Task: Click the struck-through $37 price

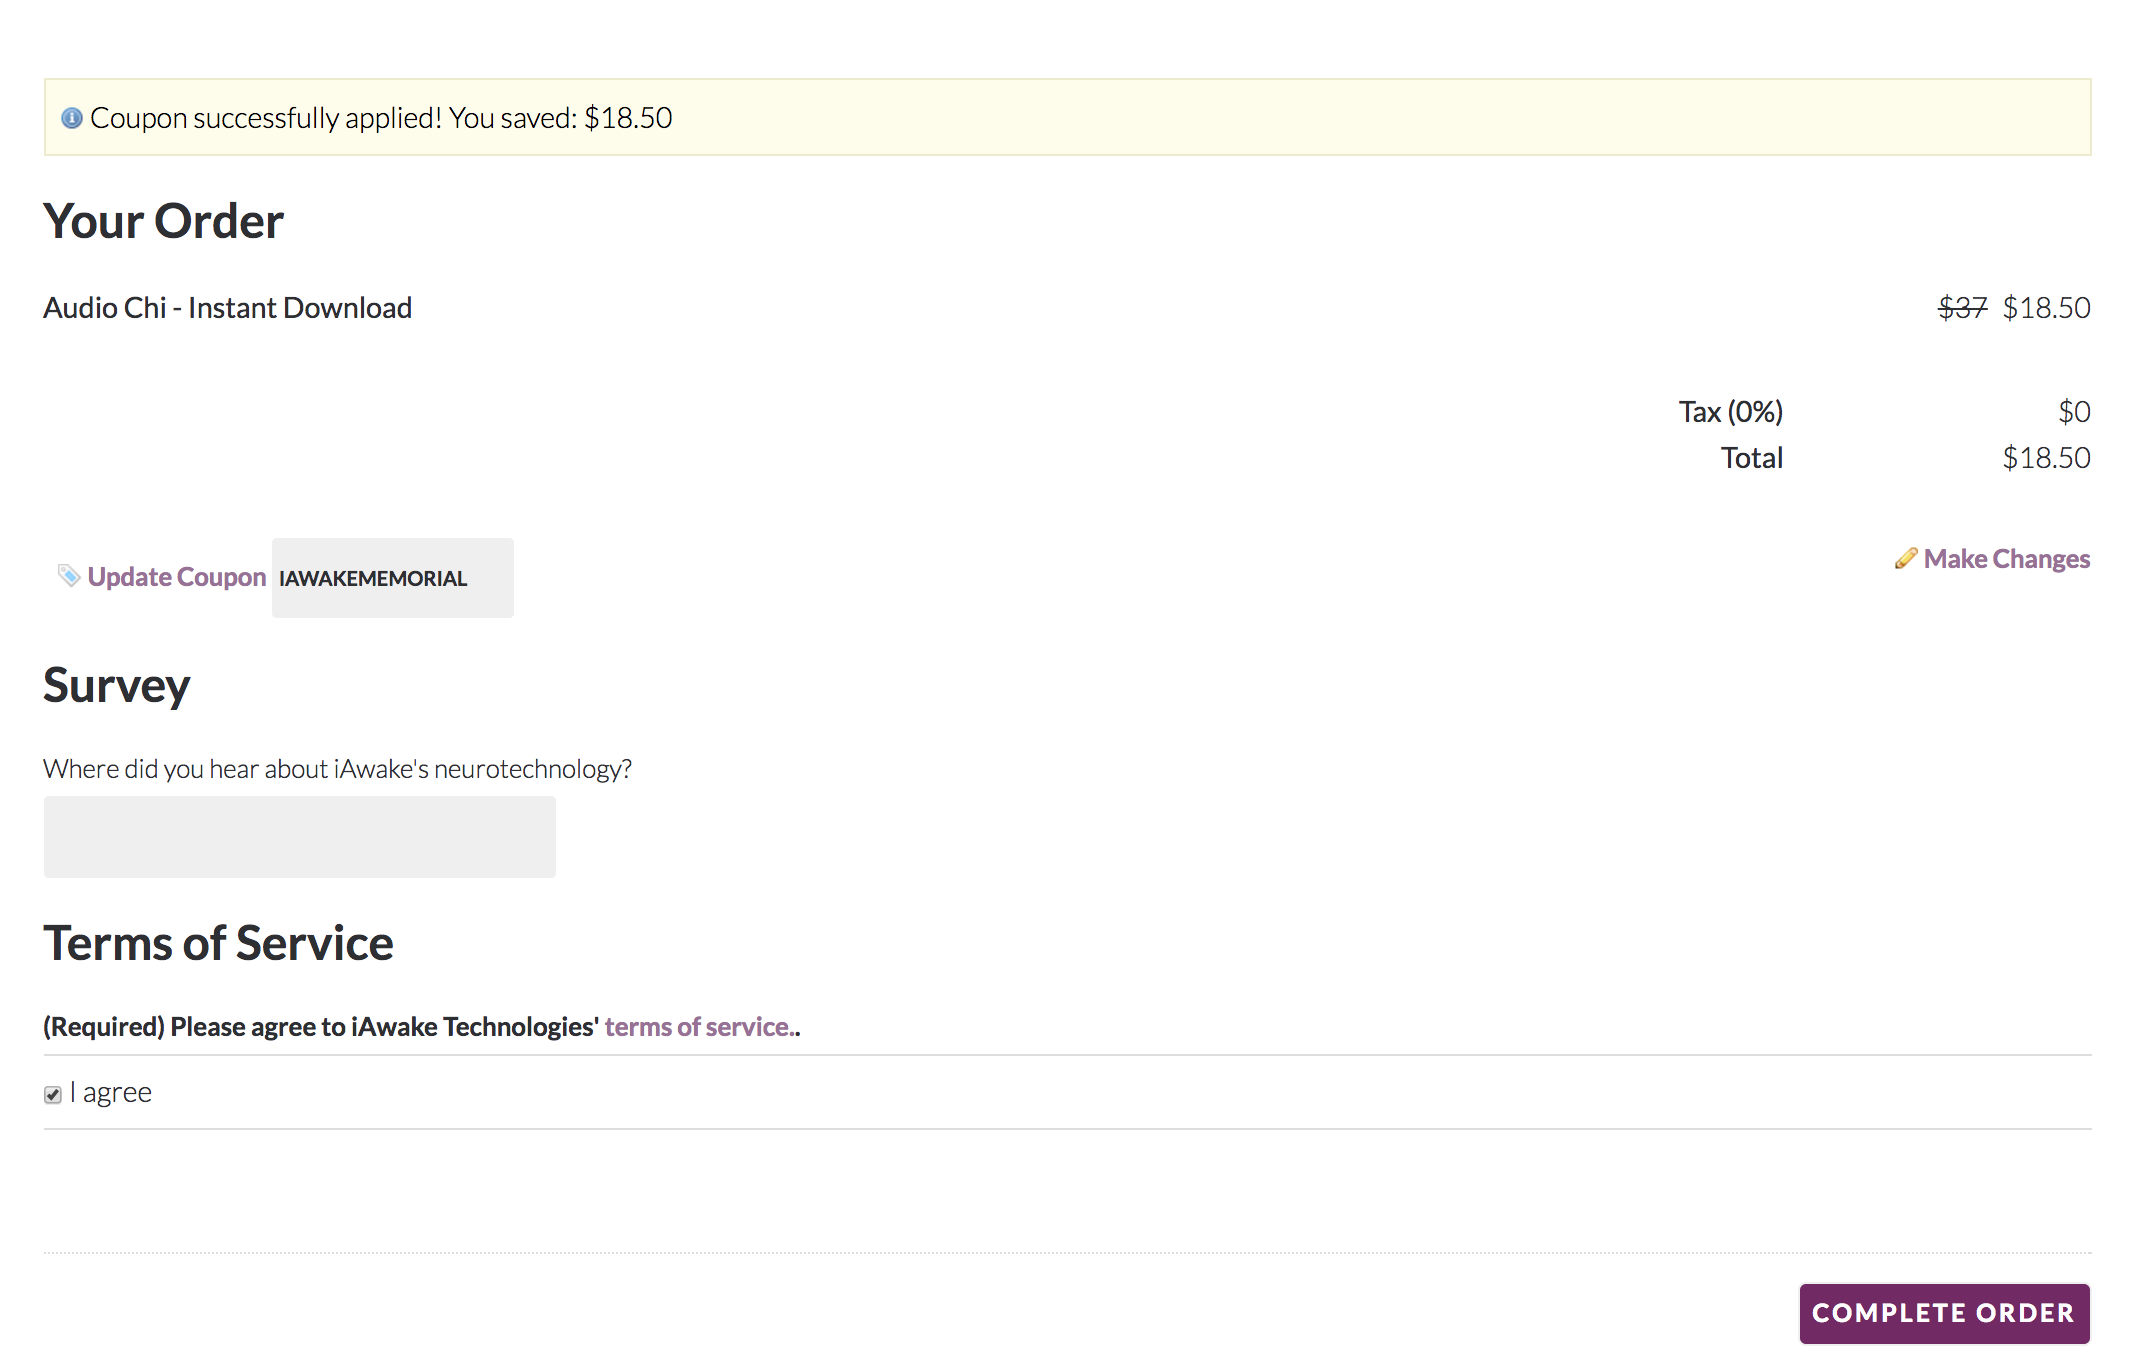Action: 1963,308
